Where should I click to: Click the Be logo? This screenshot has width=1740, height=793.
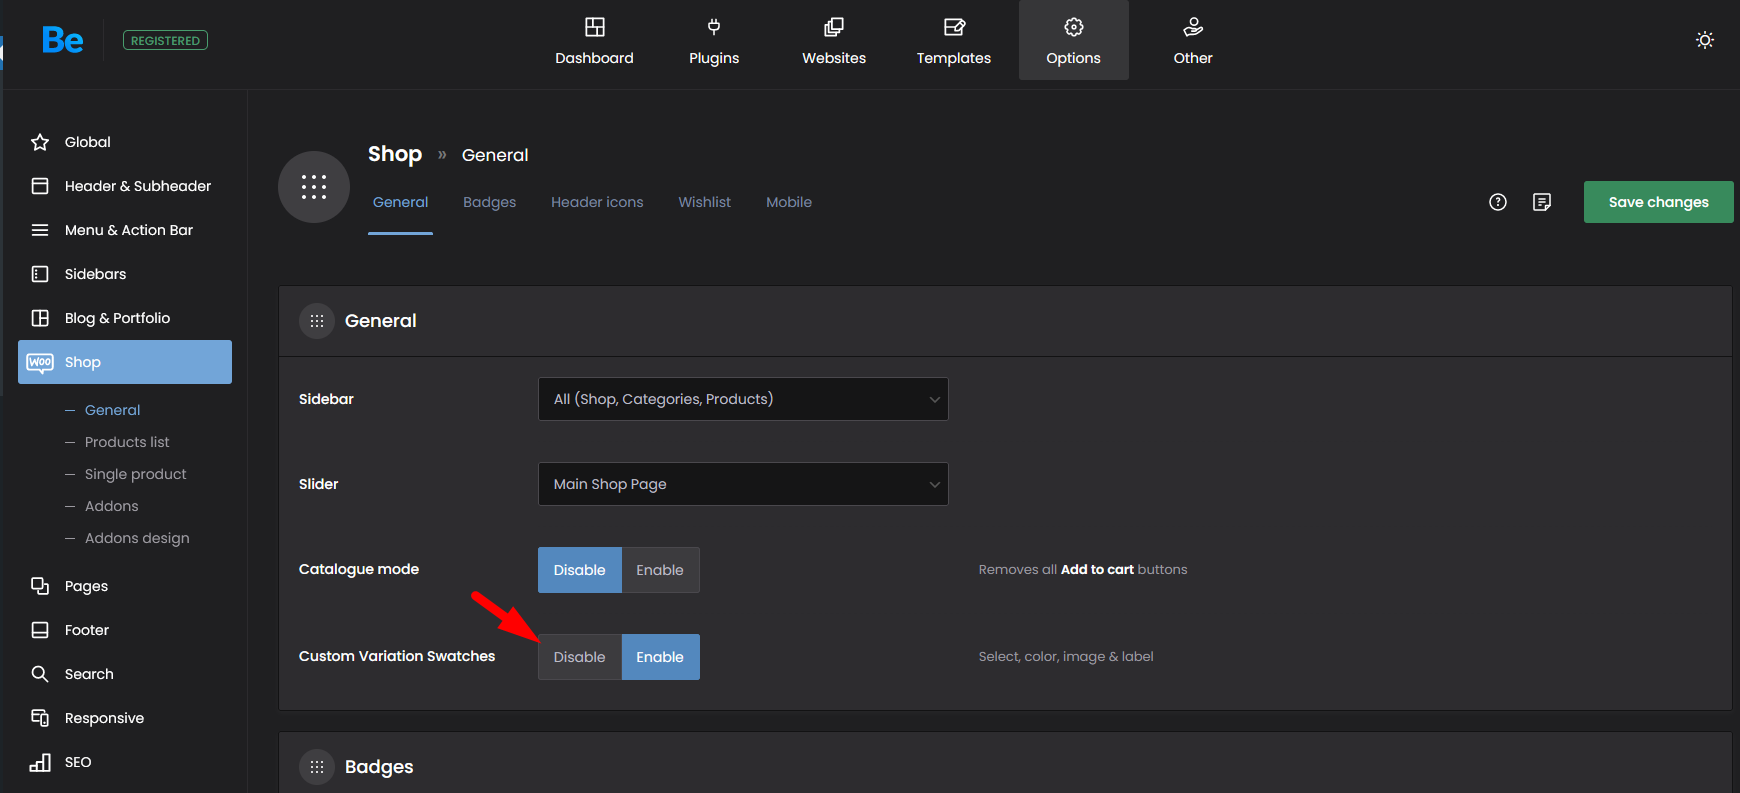pyautogui.click(x=63, y=40)
